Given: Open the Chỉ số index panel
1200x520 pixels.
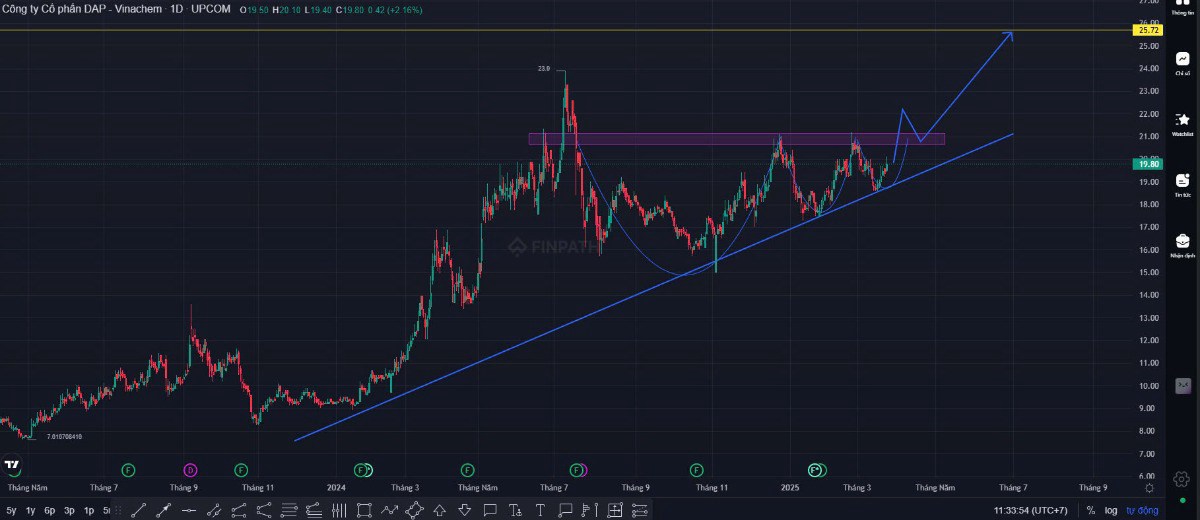Looking at the screenshot, I should 1183,64.
